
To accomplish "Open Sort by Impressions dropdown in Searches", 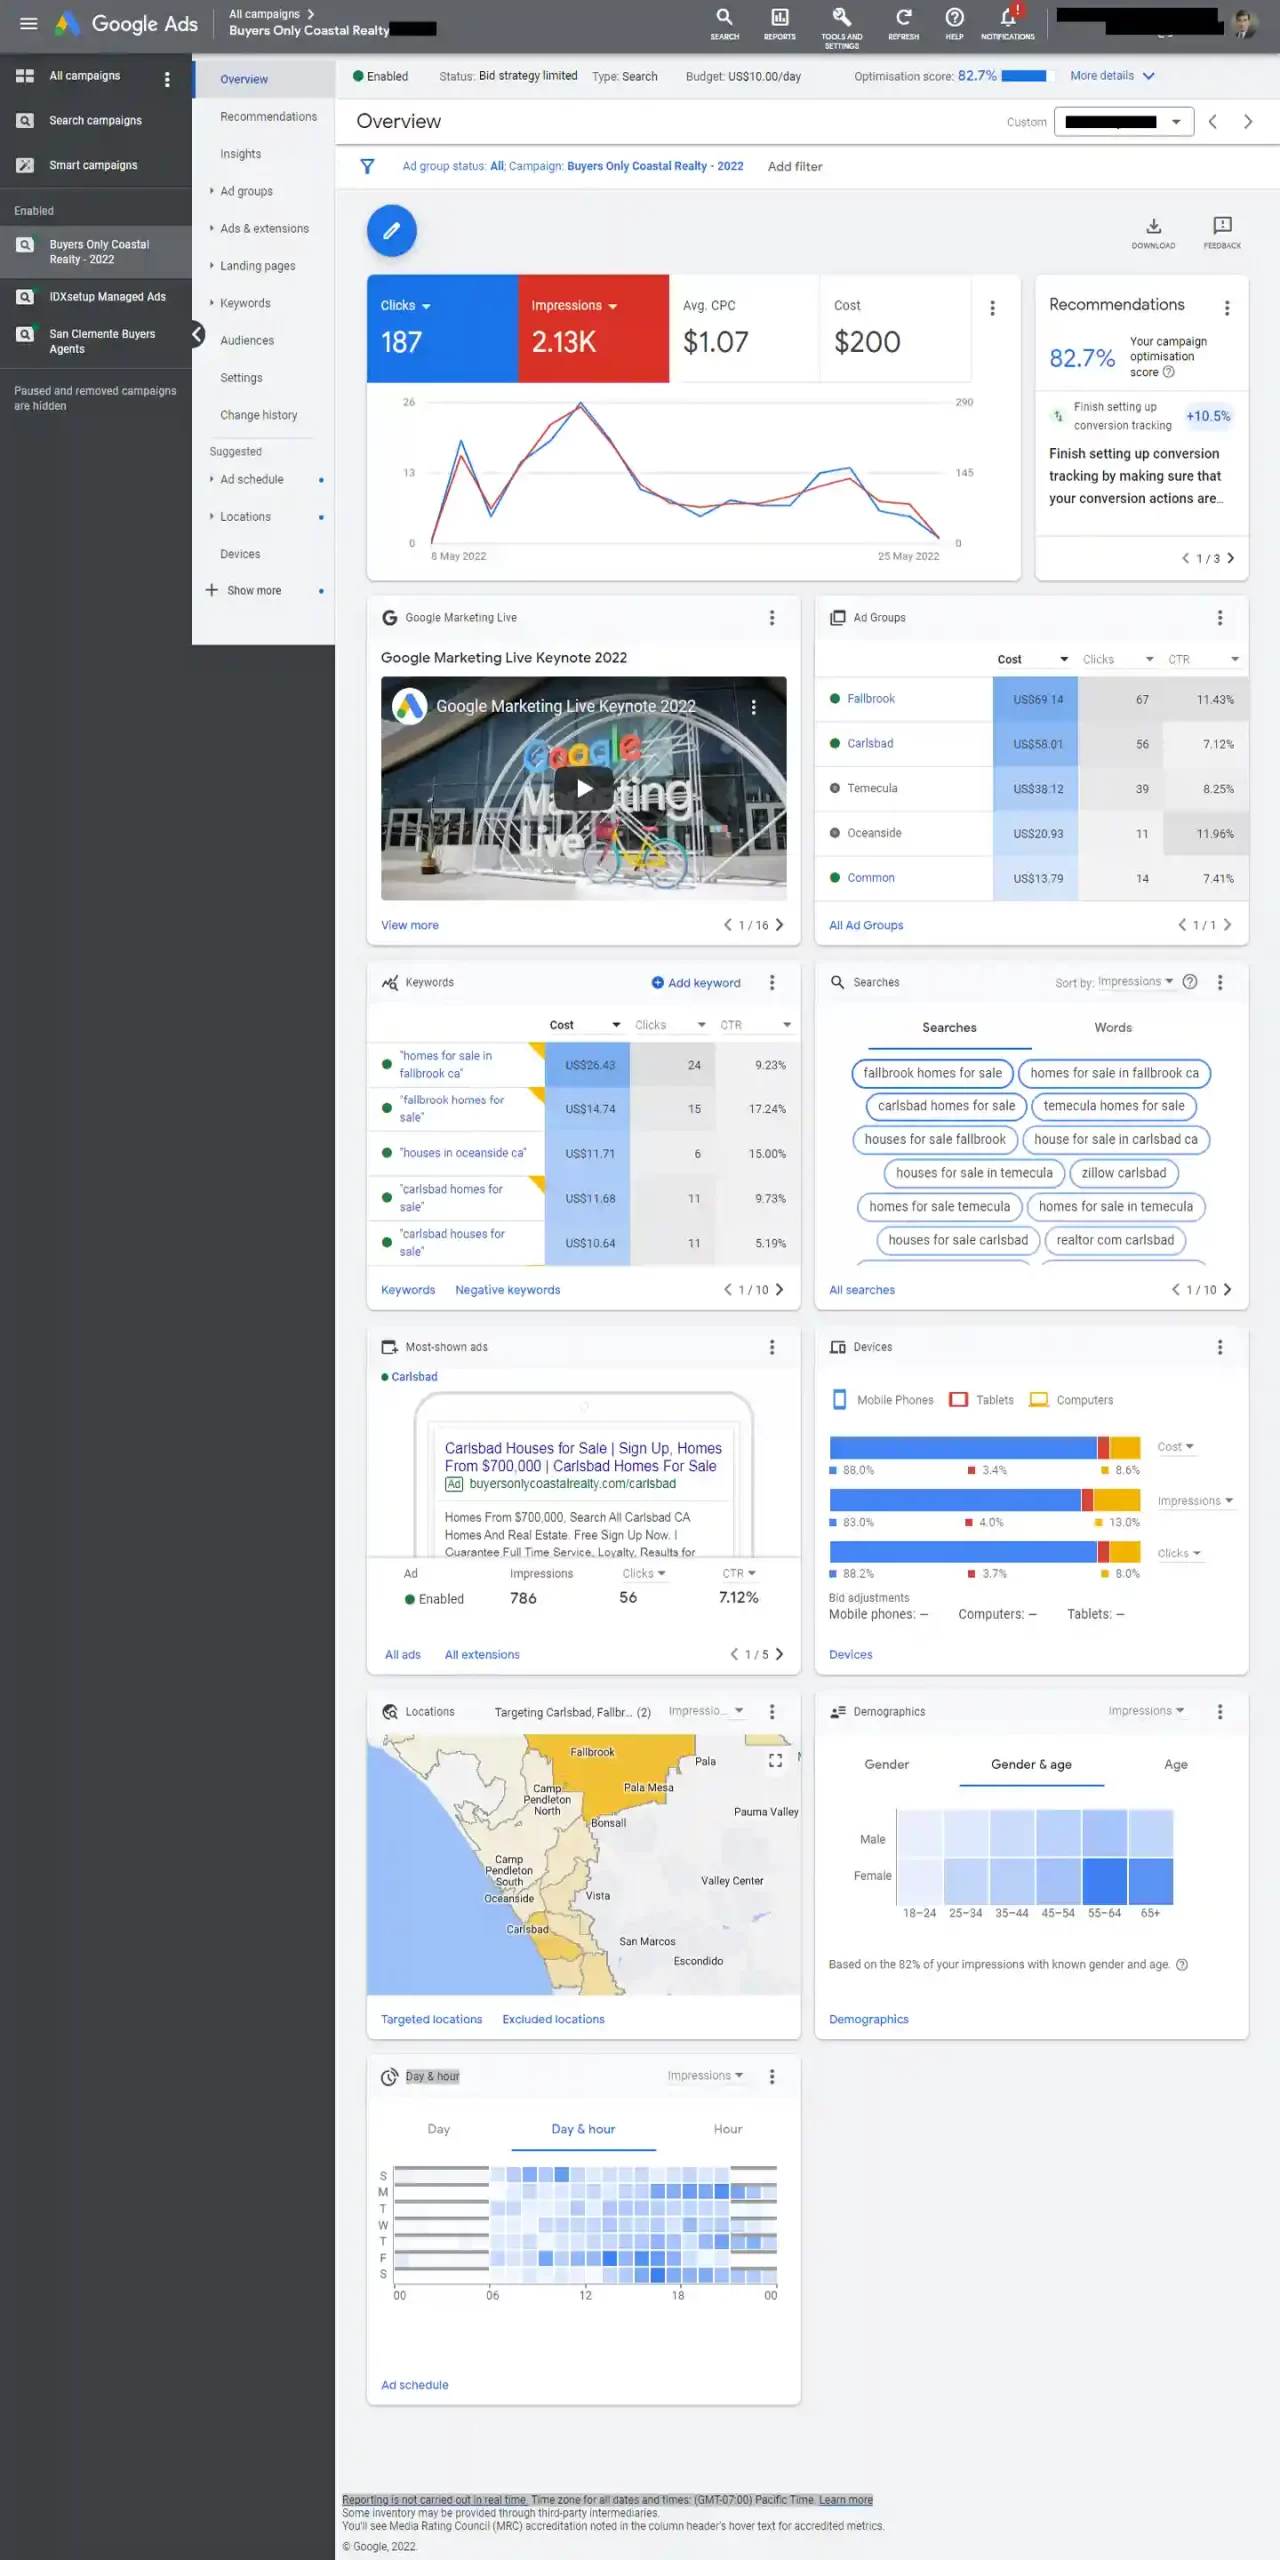I will tap(1136, 982).
